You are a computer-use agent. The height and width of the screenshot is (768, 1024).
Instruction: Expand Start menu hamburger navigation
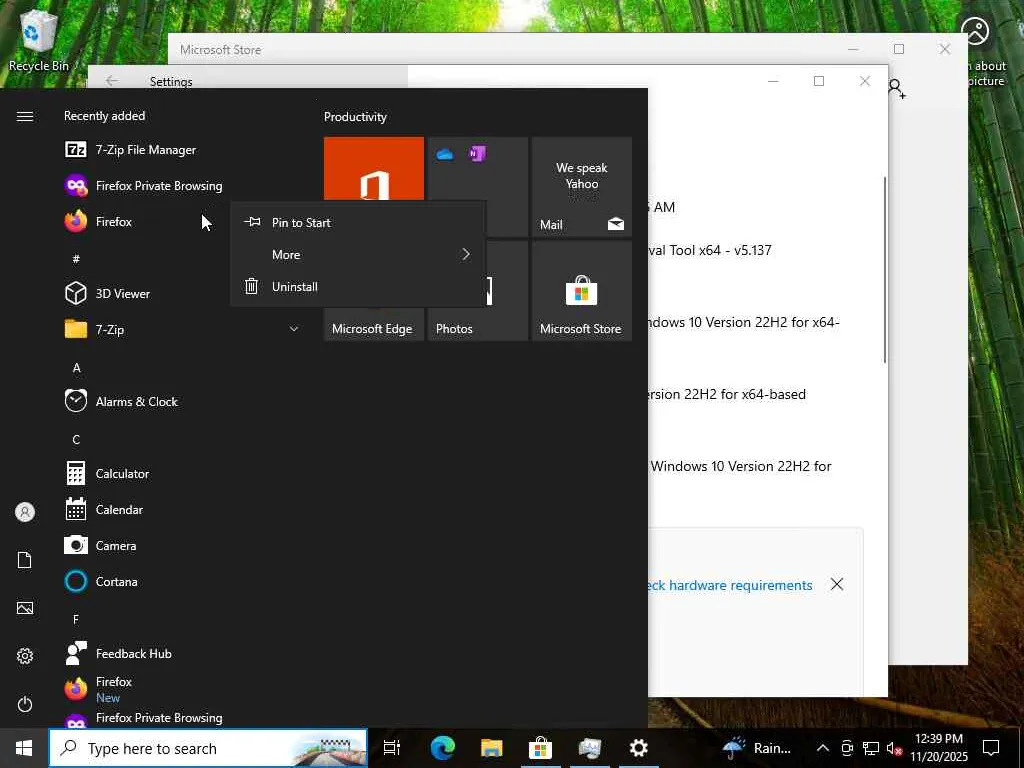(25, 116)
